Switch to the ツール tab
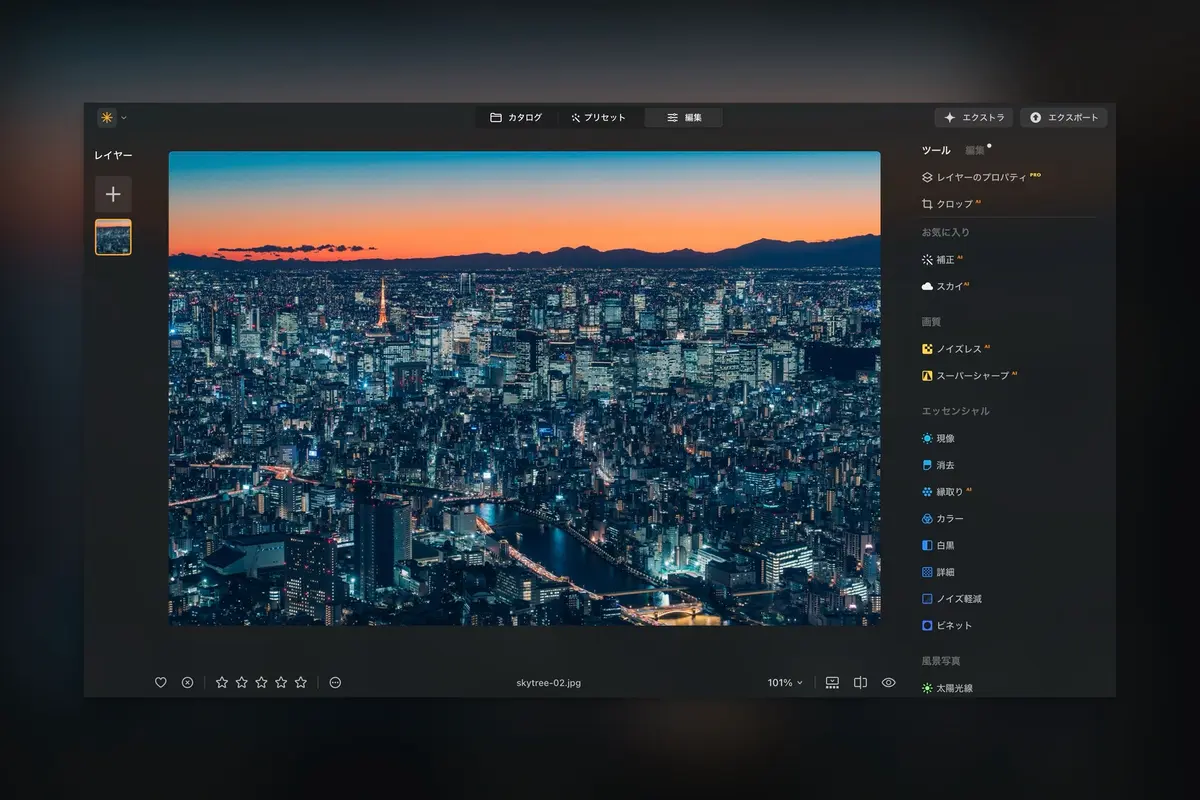The image size is (1200, 800). (936, 151)
